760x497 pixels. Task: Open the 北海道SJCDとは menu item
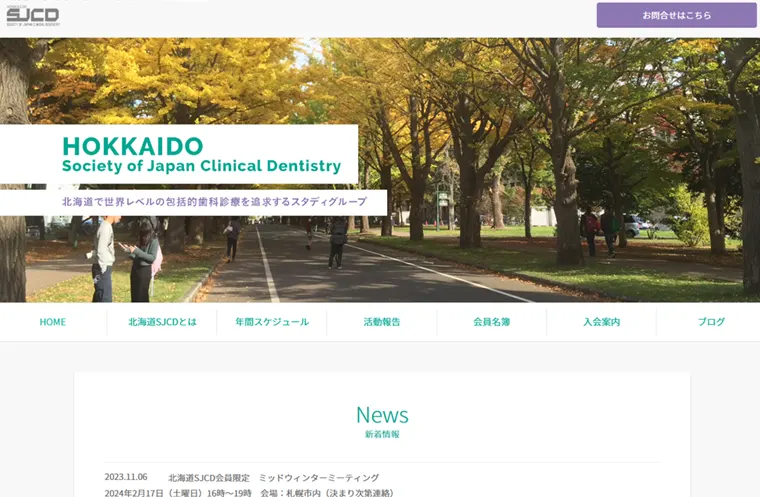coord(162,322)
